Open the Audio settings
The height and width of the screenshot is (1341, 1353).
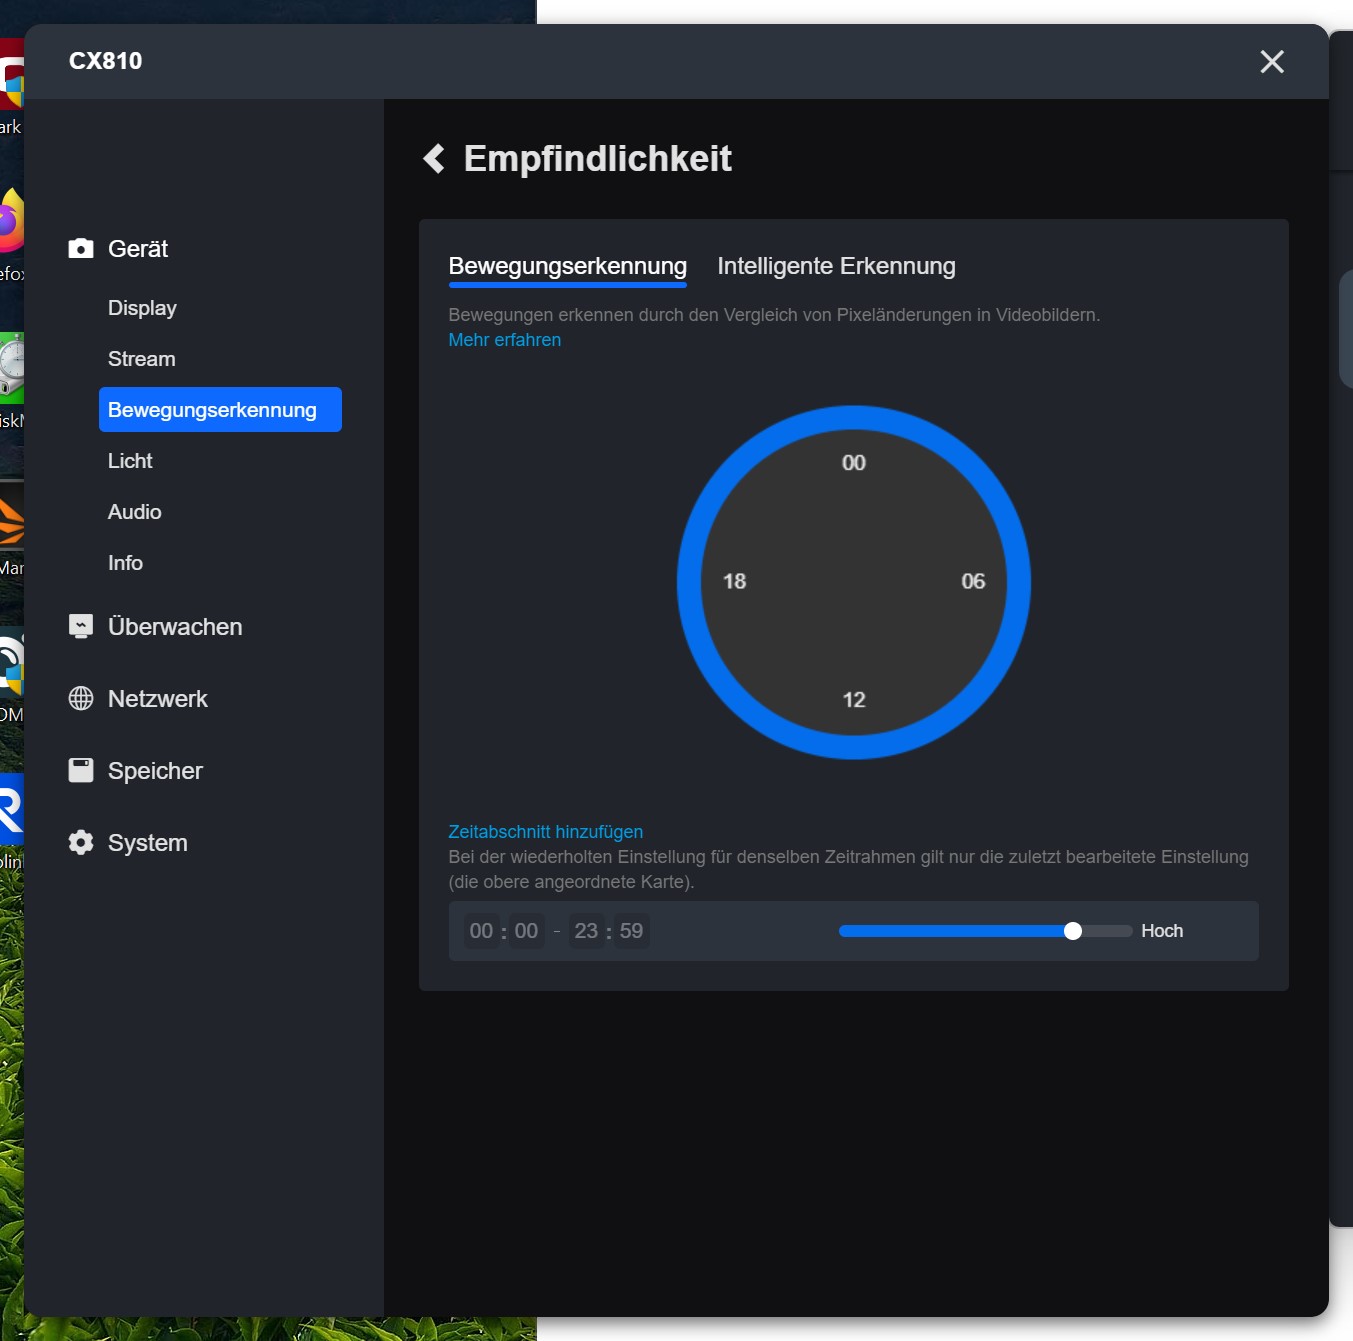click(135, 512)
